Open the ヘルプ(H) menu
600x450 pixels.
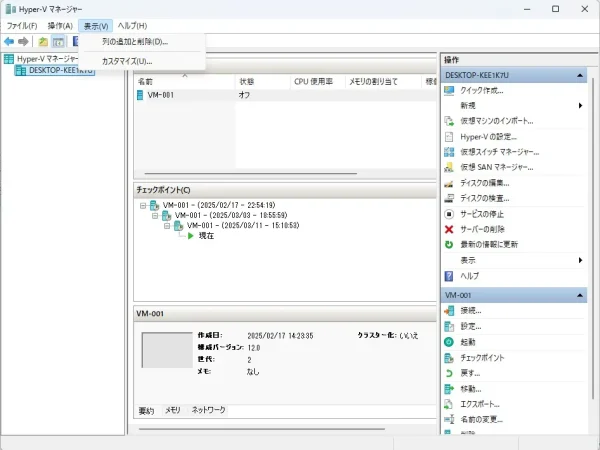pyautogui.click(x=132, y=26)
